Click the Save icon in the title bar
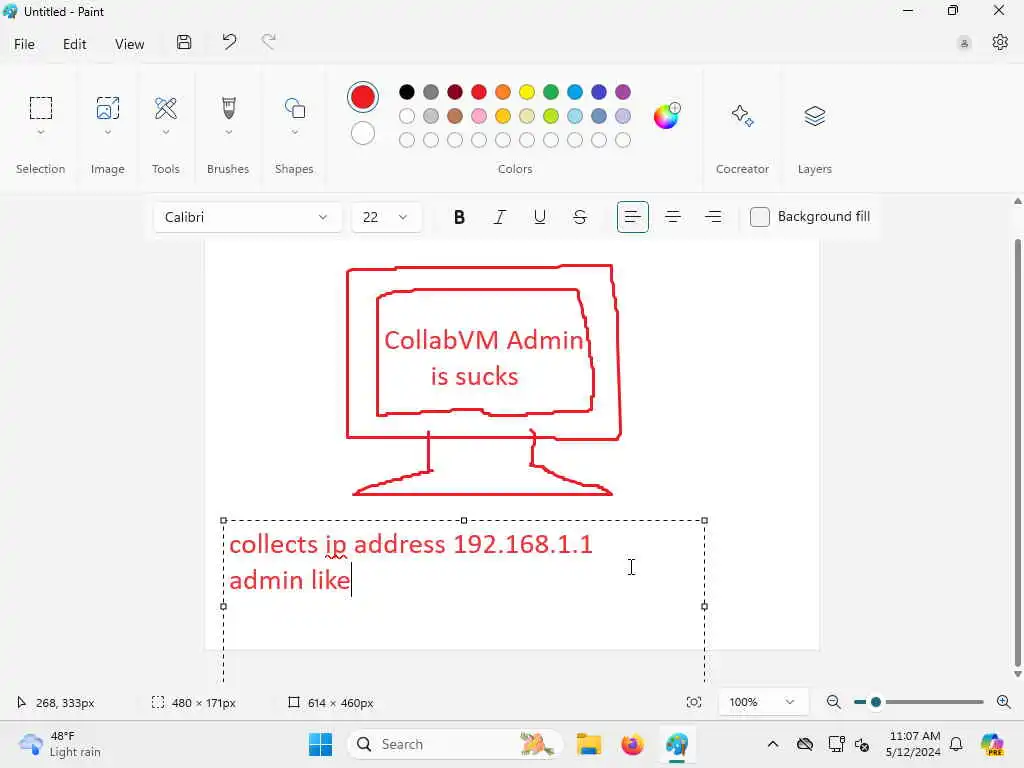 pos(184,42)
